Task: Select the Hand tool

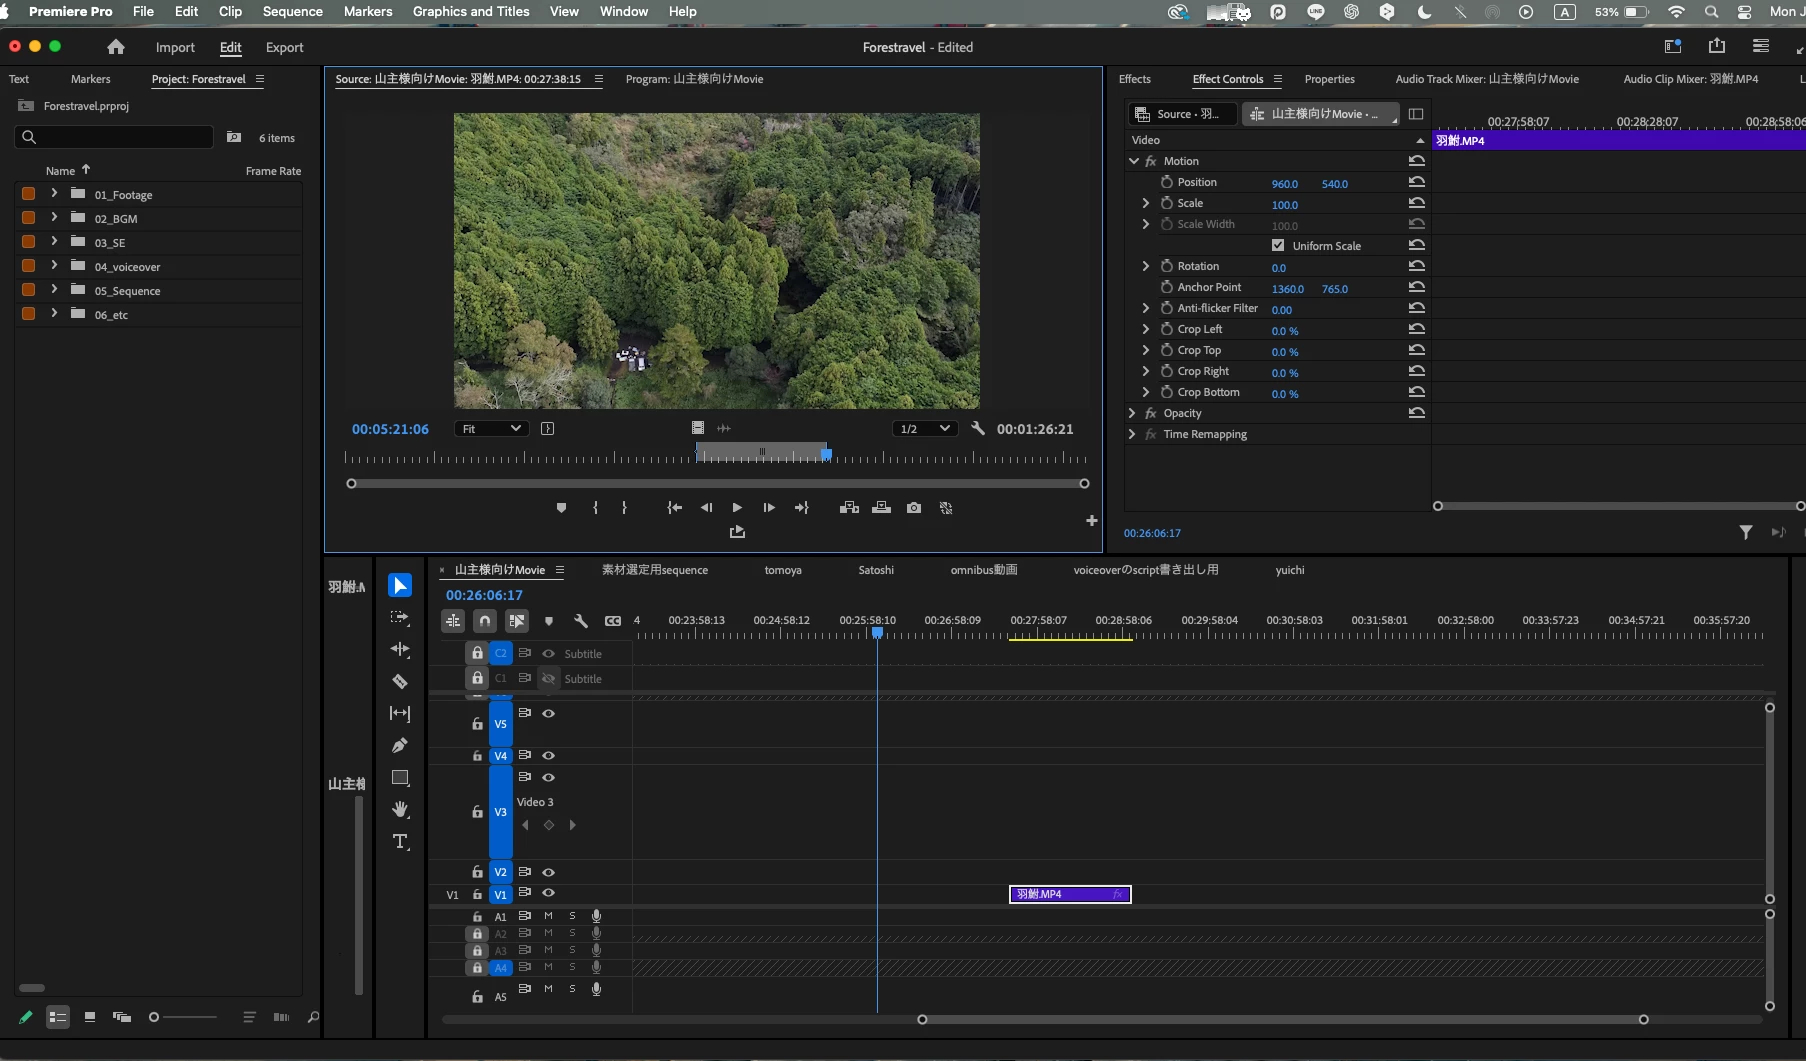Action: [x=400, y=809]
